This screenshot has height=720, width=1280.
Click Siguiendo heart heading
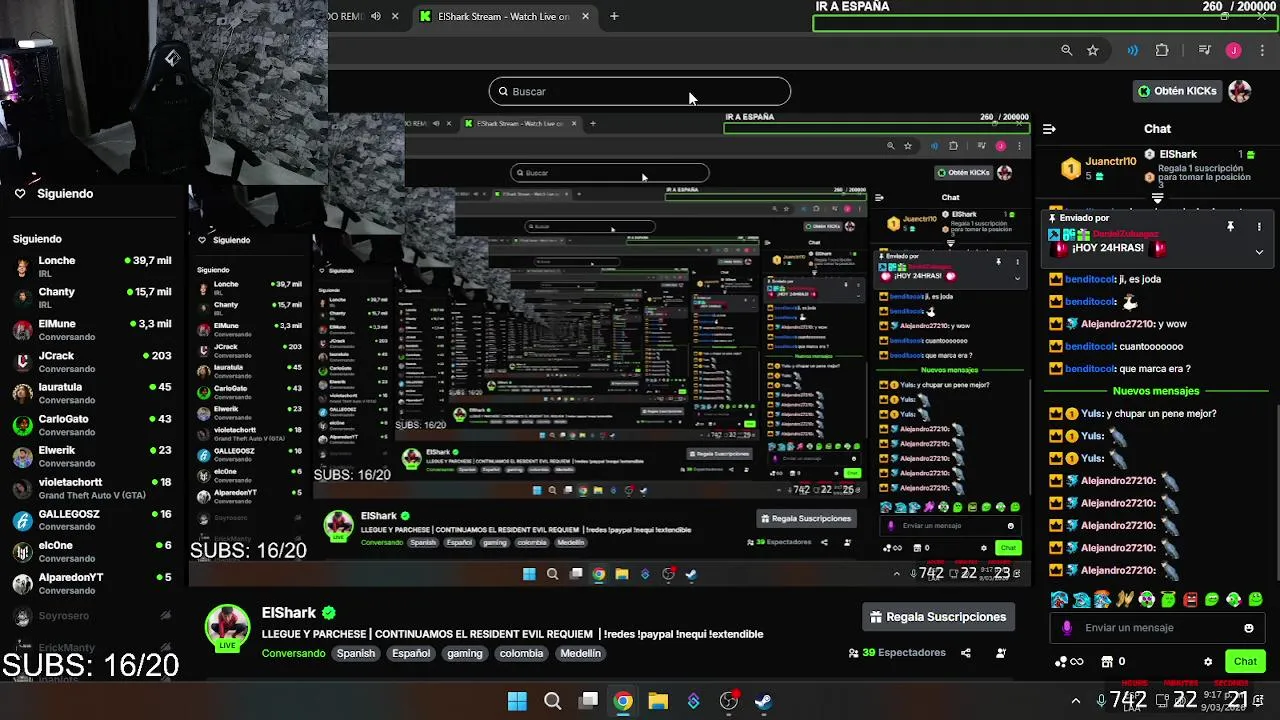click(53, 194)
